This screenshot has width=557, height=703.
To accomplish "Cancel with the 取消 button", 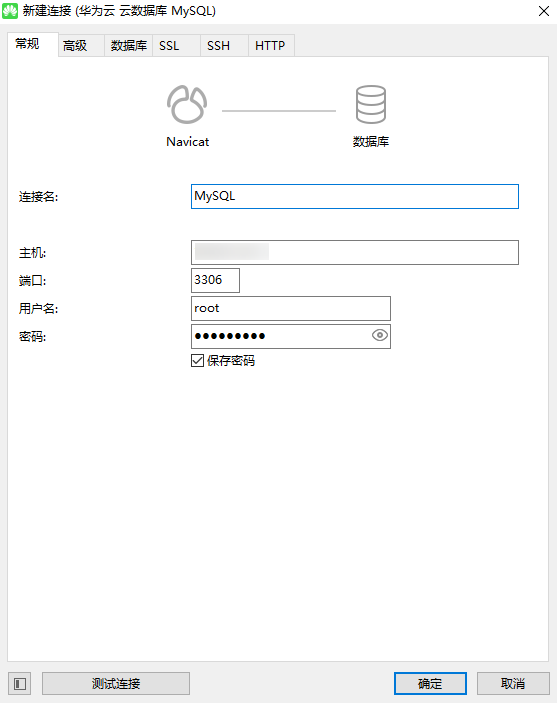I will click(513, 683).
